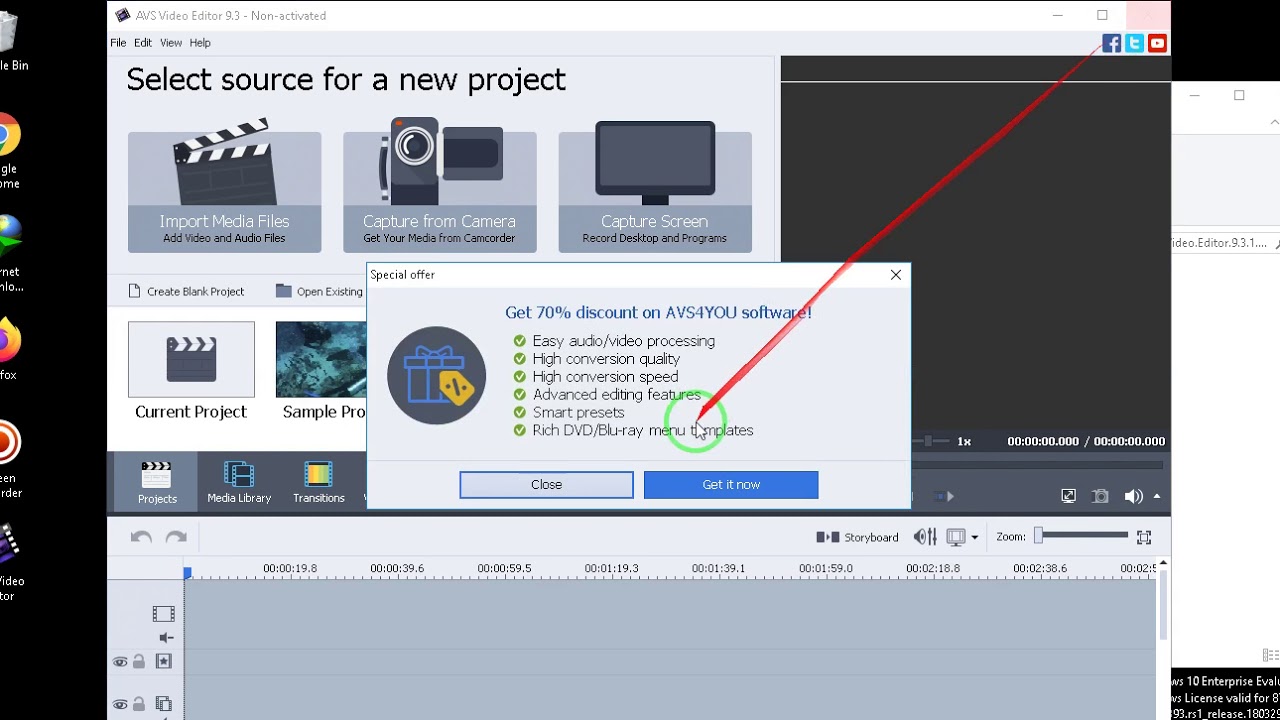Open Internet Download Manager desktop shortcut
The image size is (1280, 720).
[x=10, y=252]
